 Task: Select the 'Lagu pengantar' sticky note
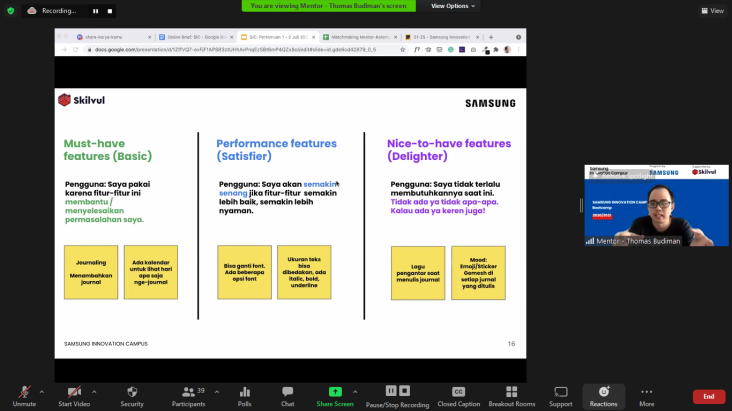pyautogui.click(x=418, y=273)
